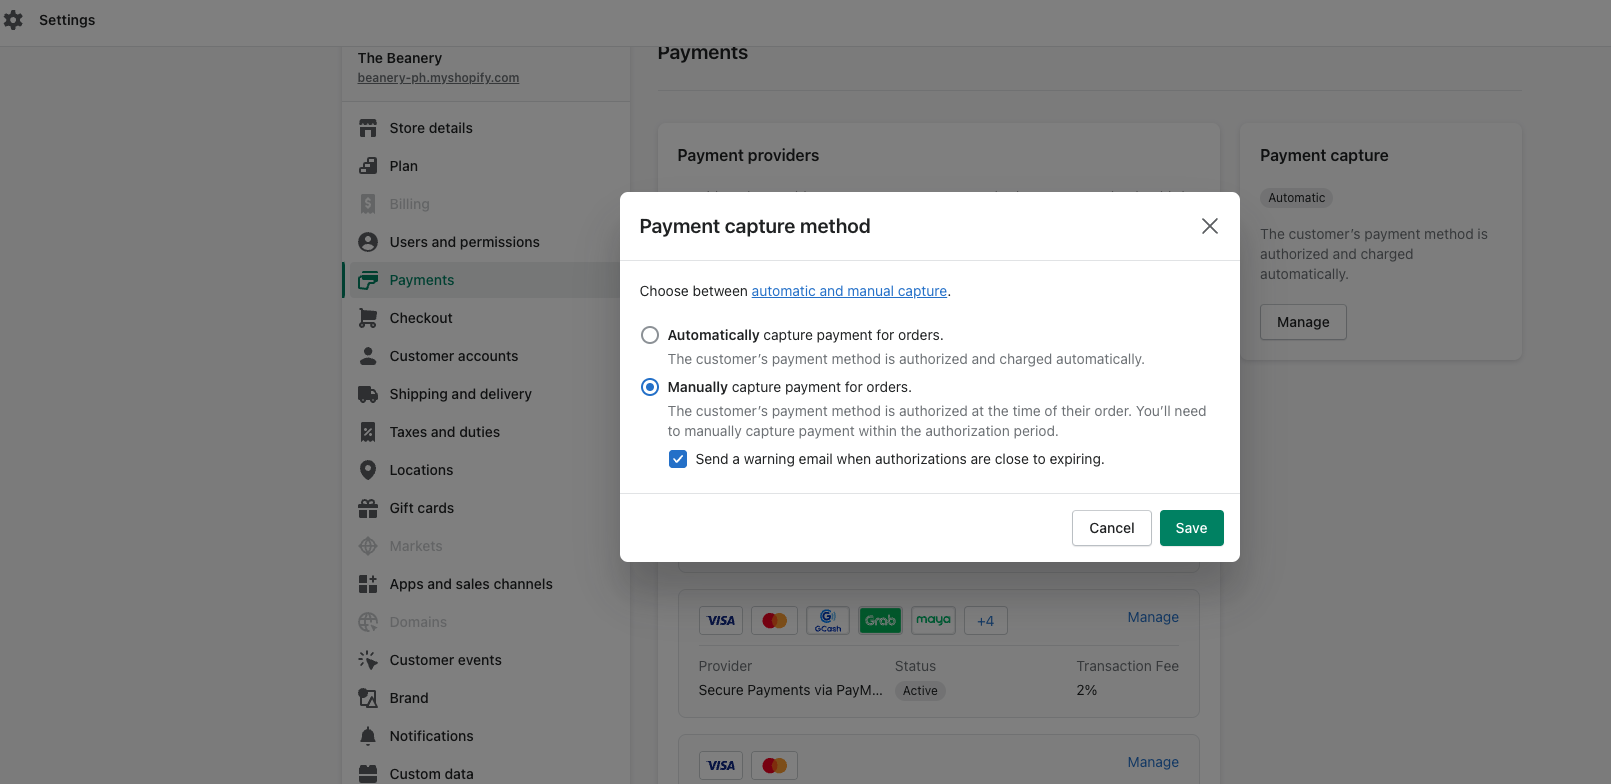This screenshot has width=1611, height=784.
Task: Select Manually capture payment radio button
Action: pyautogui.click(x=650, y=387)
